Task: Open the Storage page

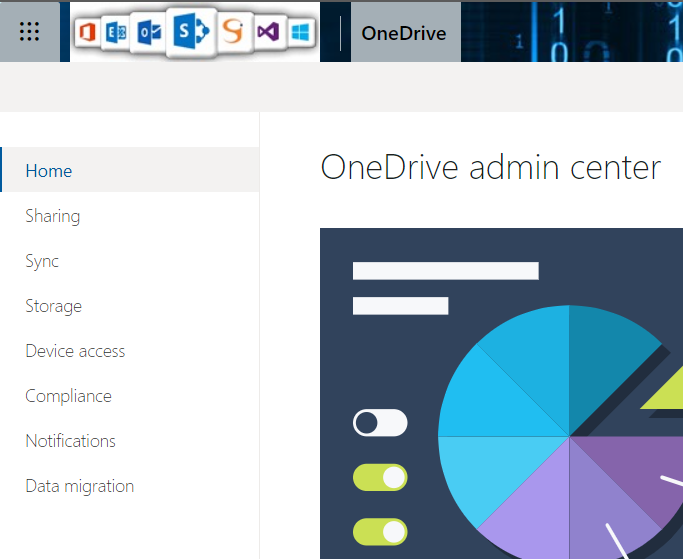Action: [x=54, y=306]
